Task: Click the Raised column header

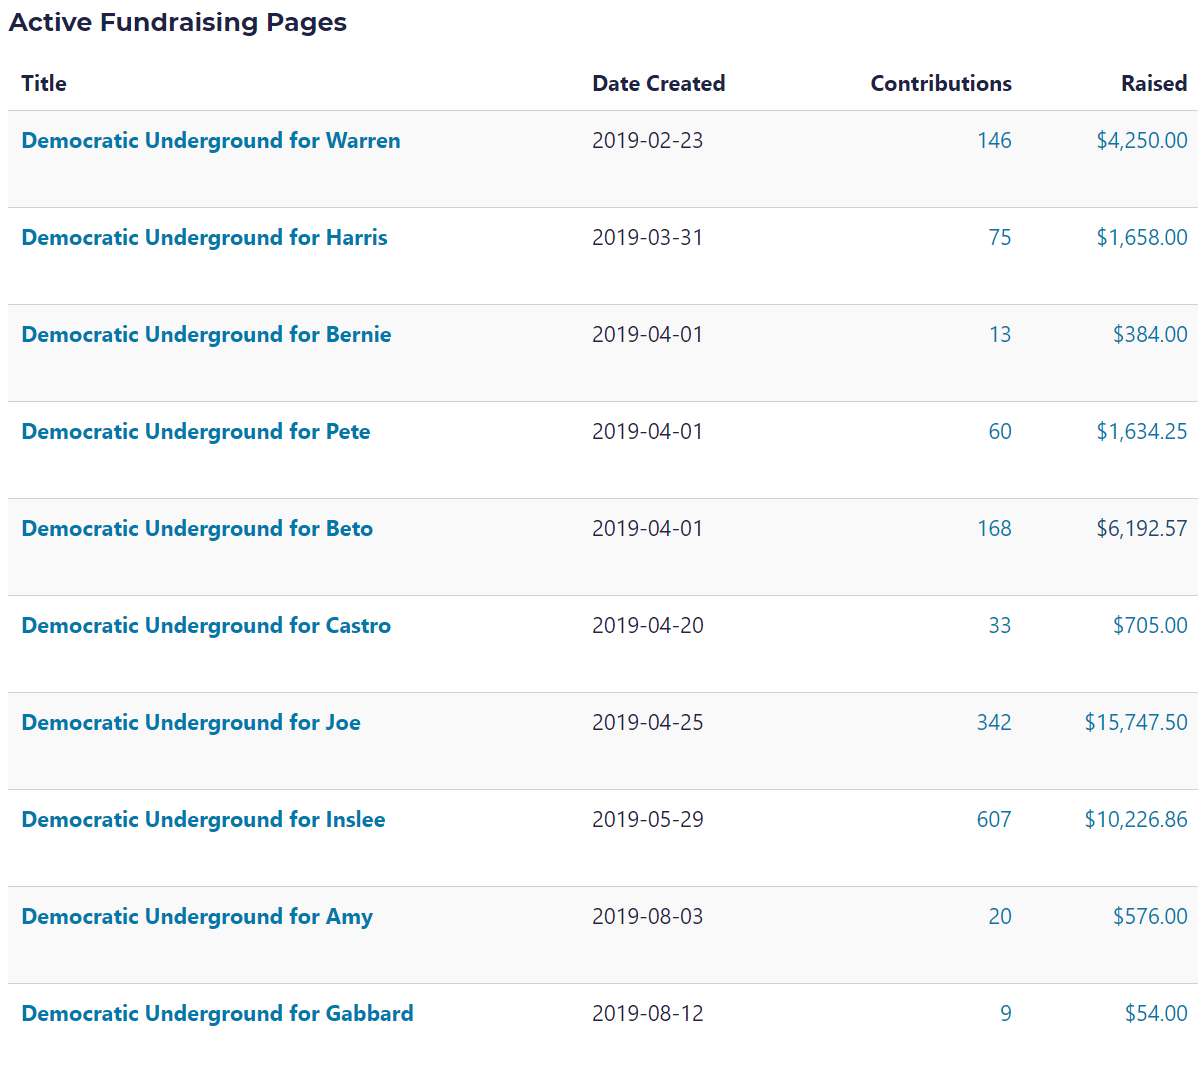Action: [x=1153, y=84]
